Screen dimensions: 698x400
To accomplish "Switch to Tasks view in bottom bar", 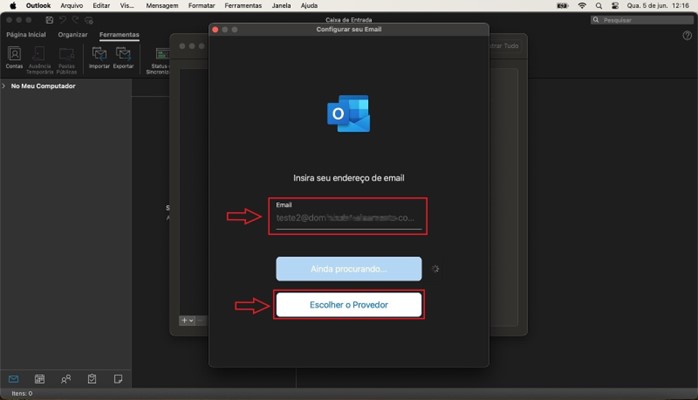I will point(92,379).
